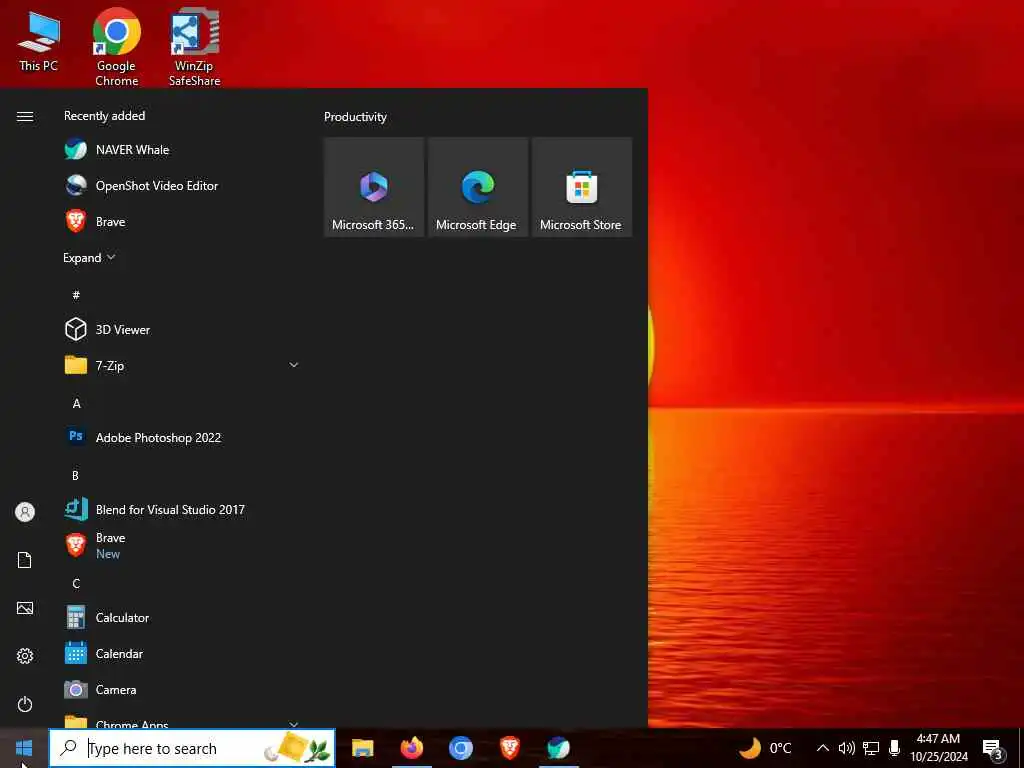Focus the Type here to search box
1024x768 pixels.
192,748
